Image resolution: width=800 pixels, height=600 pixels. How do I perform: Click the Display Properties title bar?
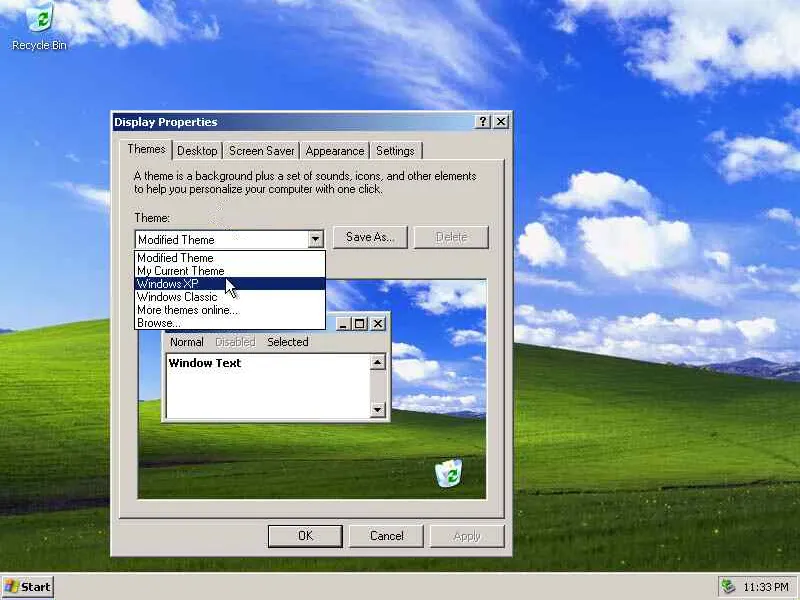click(293, 122)
